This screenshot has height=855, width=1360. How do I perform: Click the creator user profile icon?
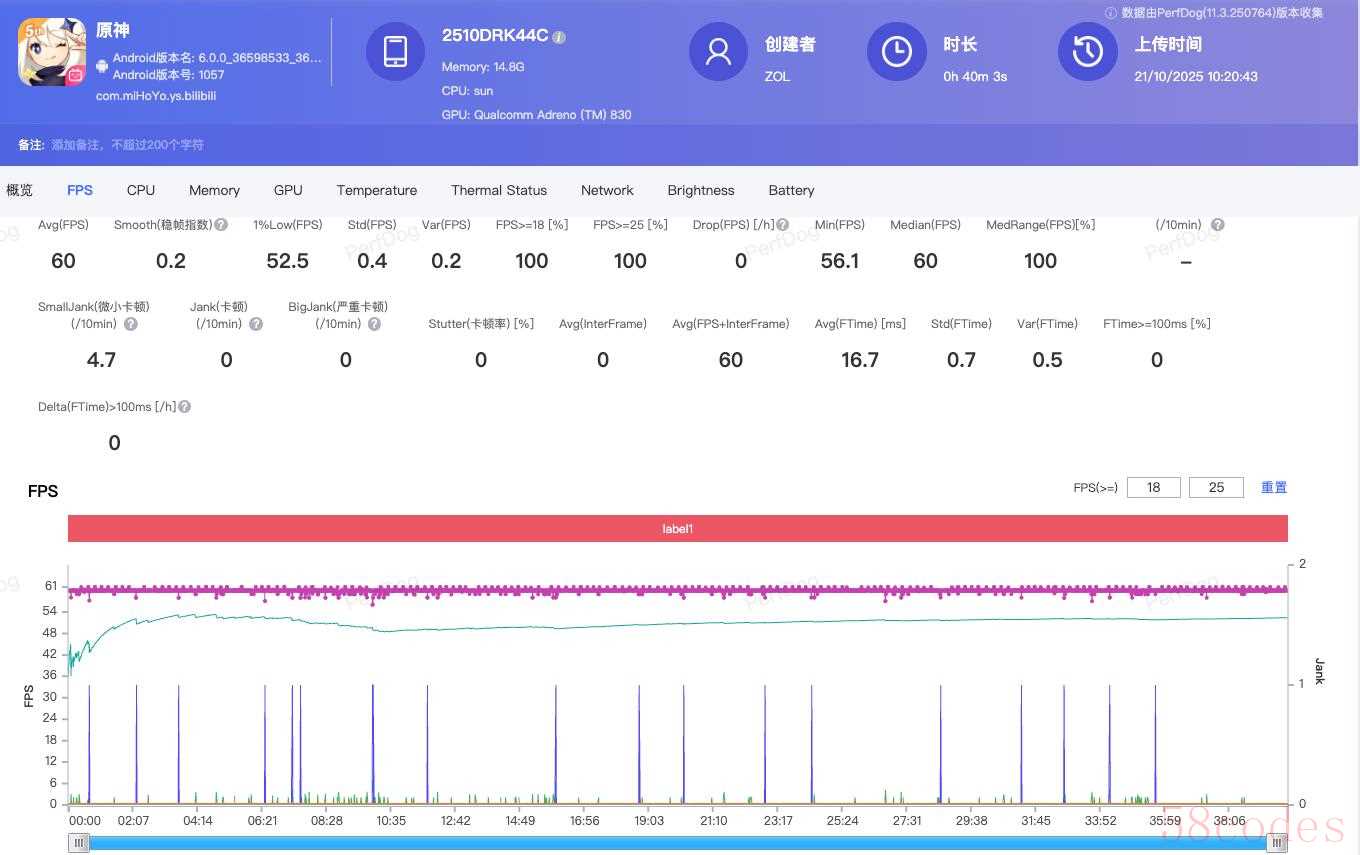[x=718, y=51]
